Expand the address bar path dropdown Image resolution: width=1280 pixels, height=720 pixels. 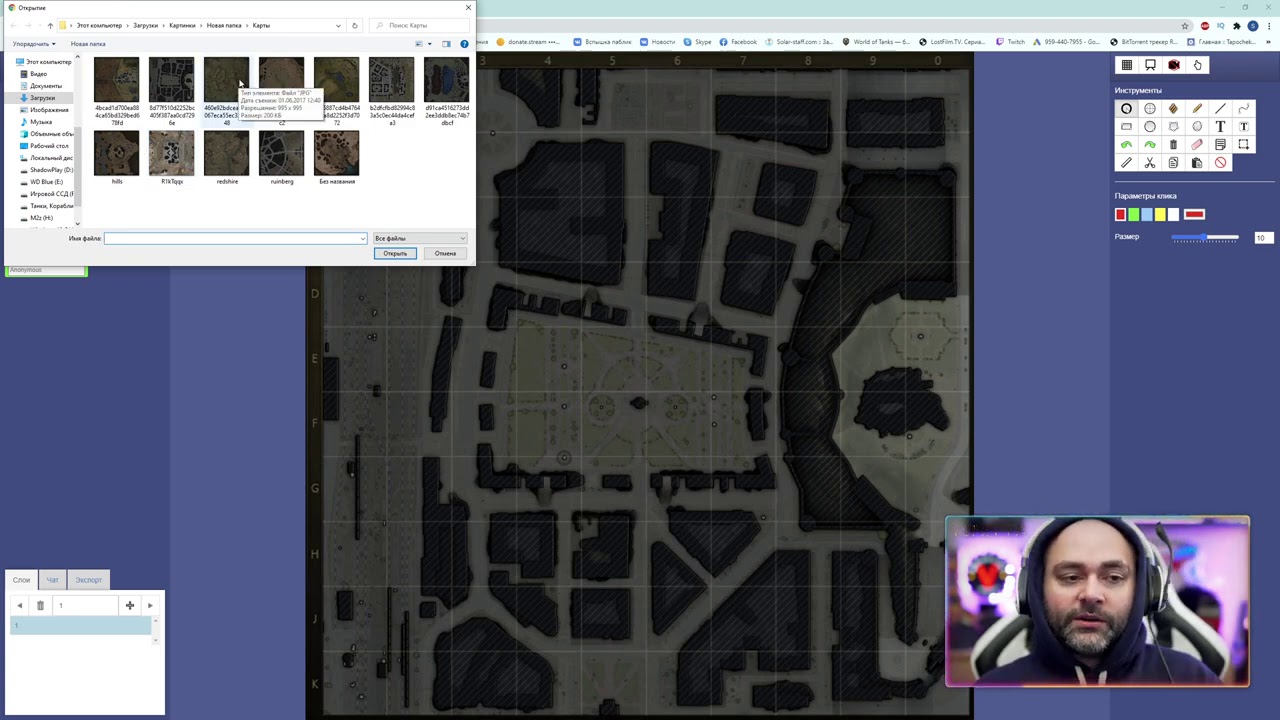click(x=338, y=25)
